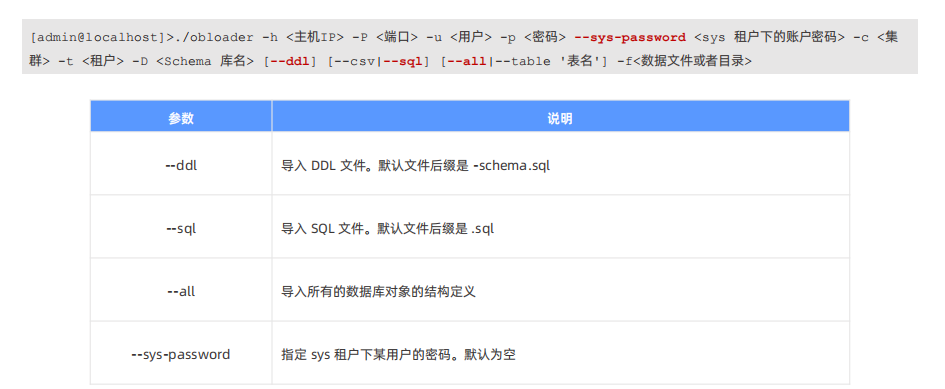Click red '--ddl' option in command block
Screen dimensions: 945x389
289,62
